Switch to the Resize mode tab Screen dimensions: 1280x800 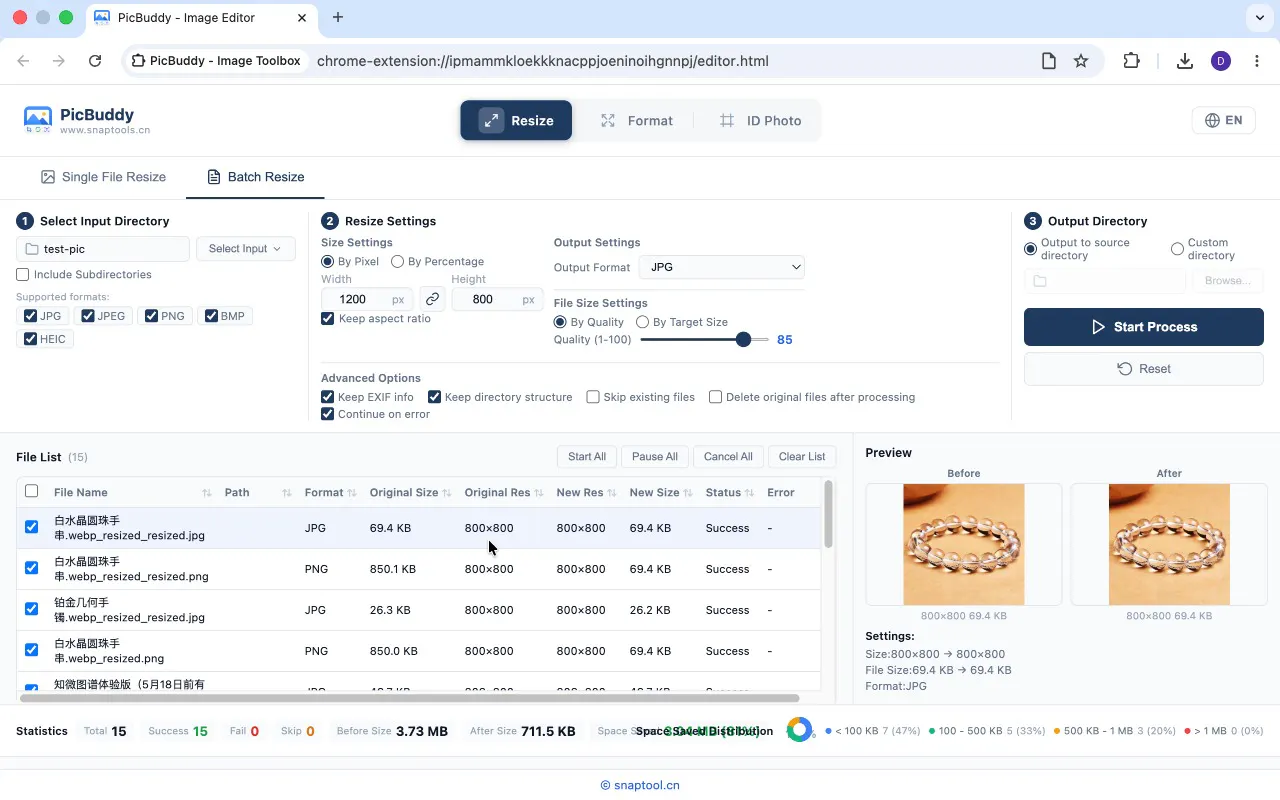(516, 120)
